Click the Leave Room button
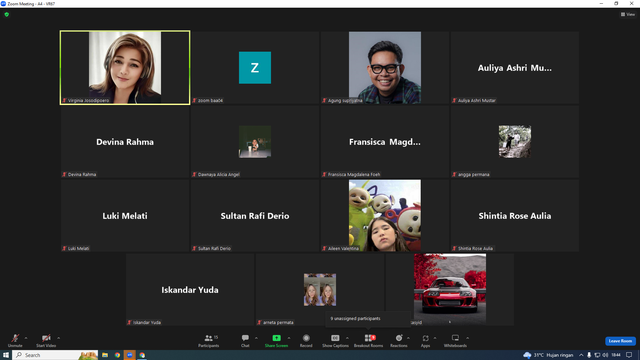The image size is (640, 360). coord(620,341)
